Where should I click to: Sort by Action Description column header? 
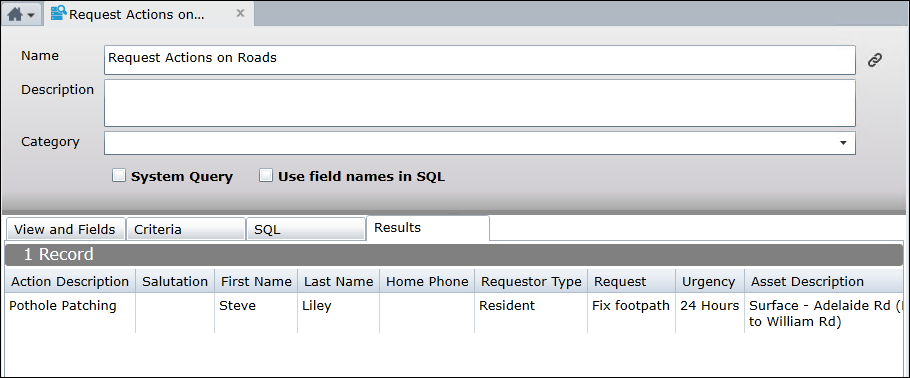click(x=70, y=282)
